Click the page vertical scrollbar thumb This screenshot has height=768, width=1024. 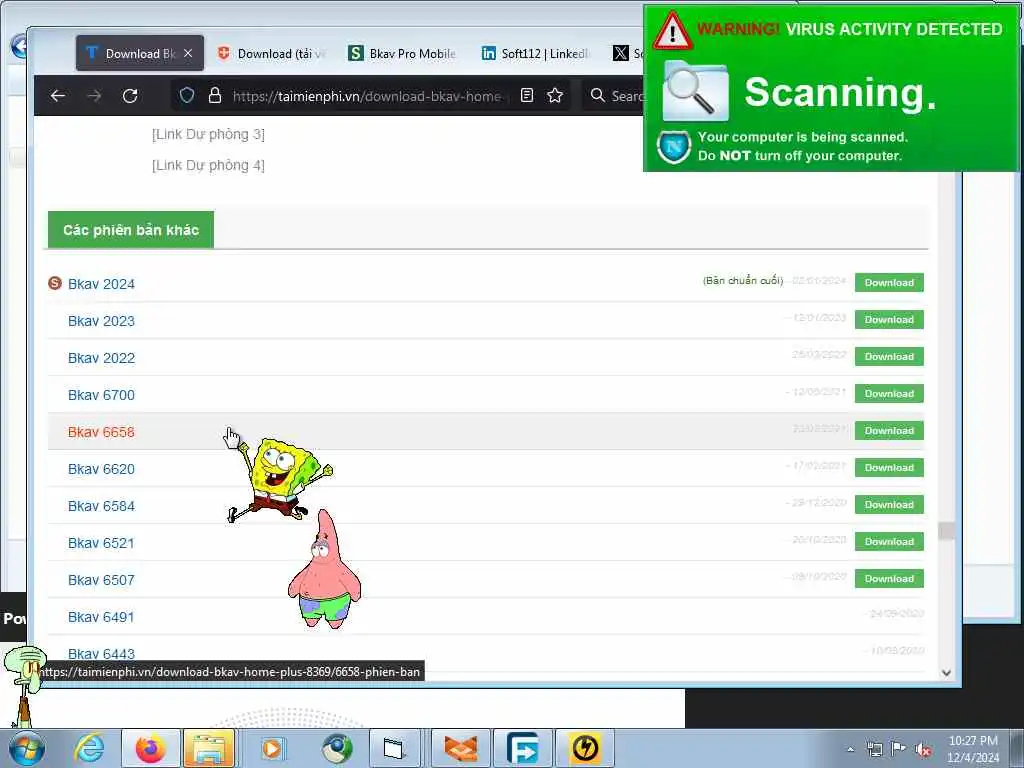coord(946,530)
